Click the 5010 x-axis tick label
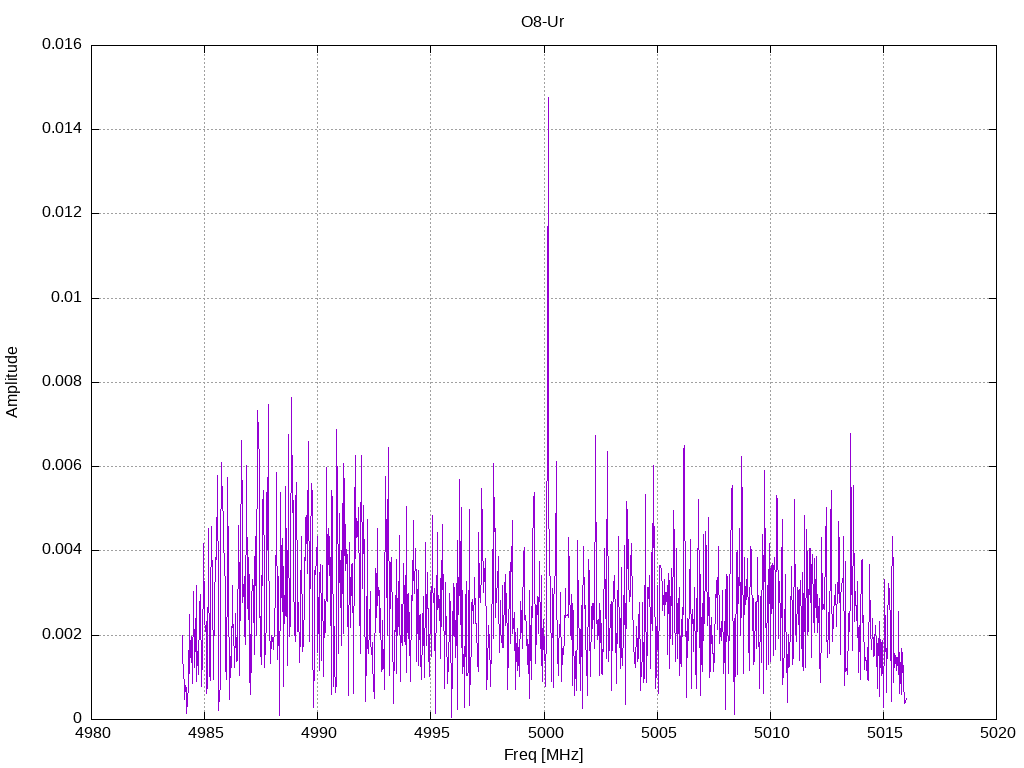This screenshot has width=1024, height=768. [771, 733]
